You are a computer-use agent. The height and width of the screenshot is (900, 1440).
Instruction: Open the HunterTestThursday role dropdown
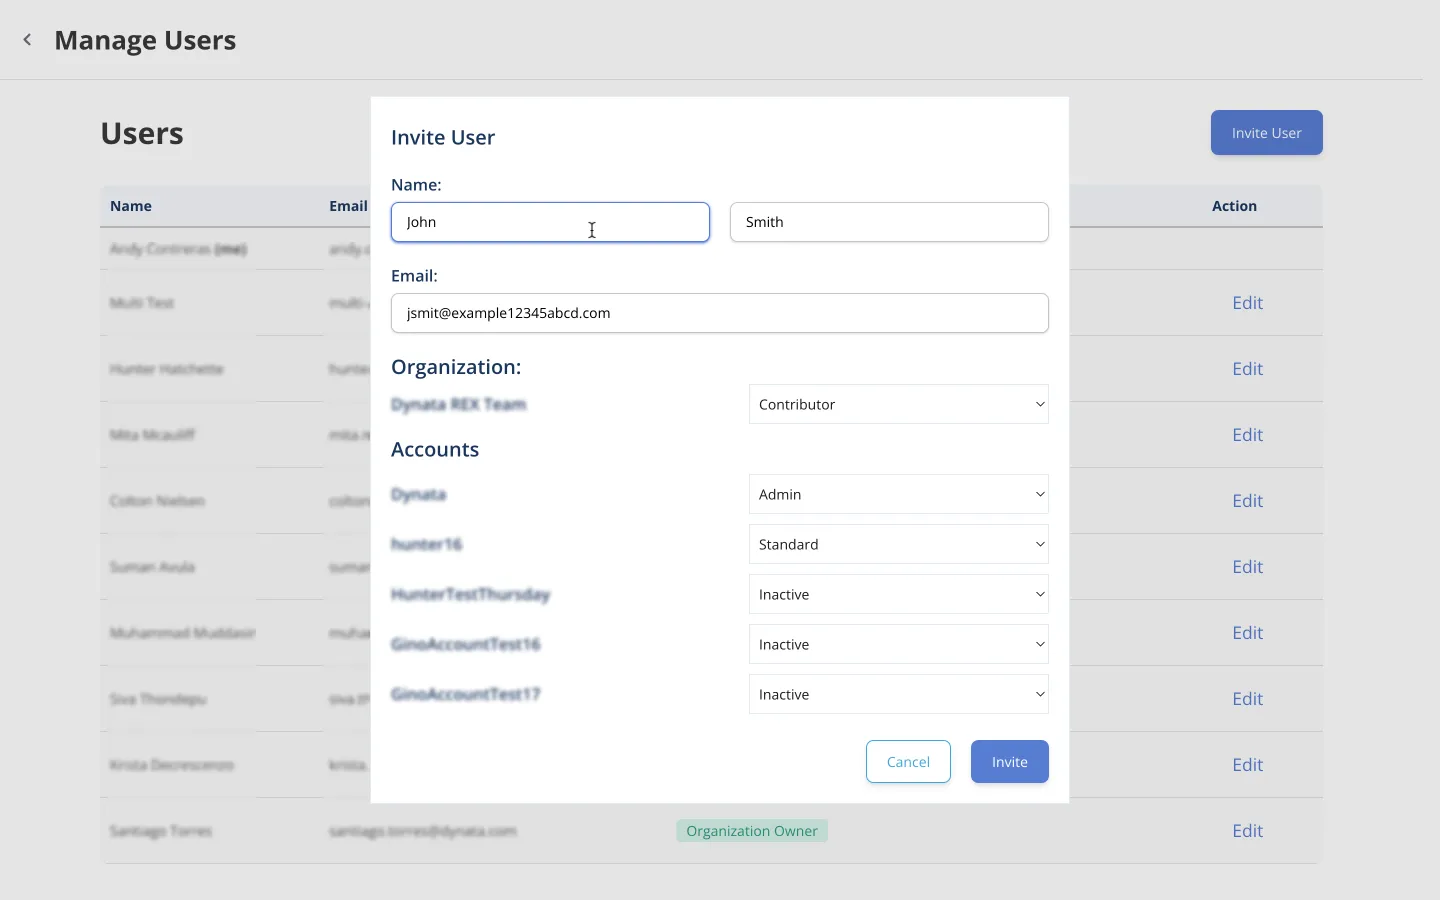pos(898,594)
